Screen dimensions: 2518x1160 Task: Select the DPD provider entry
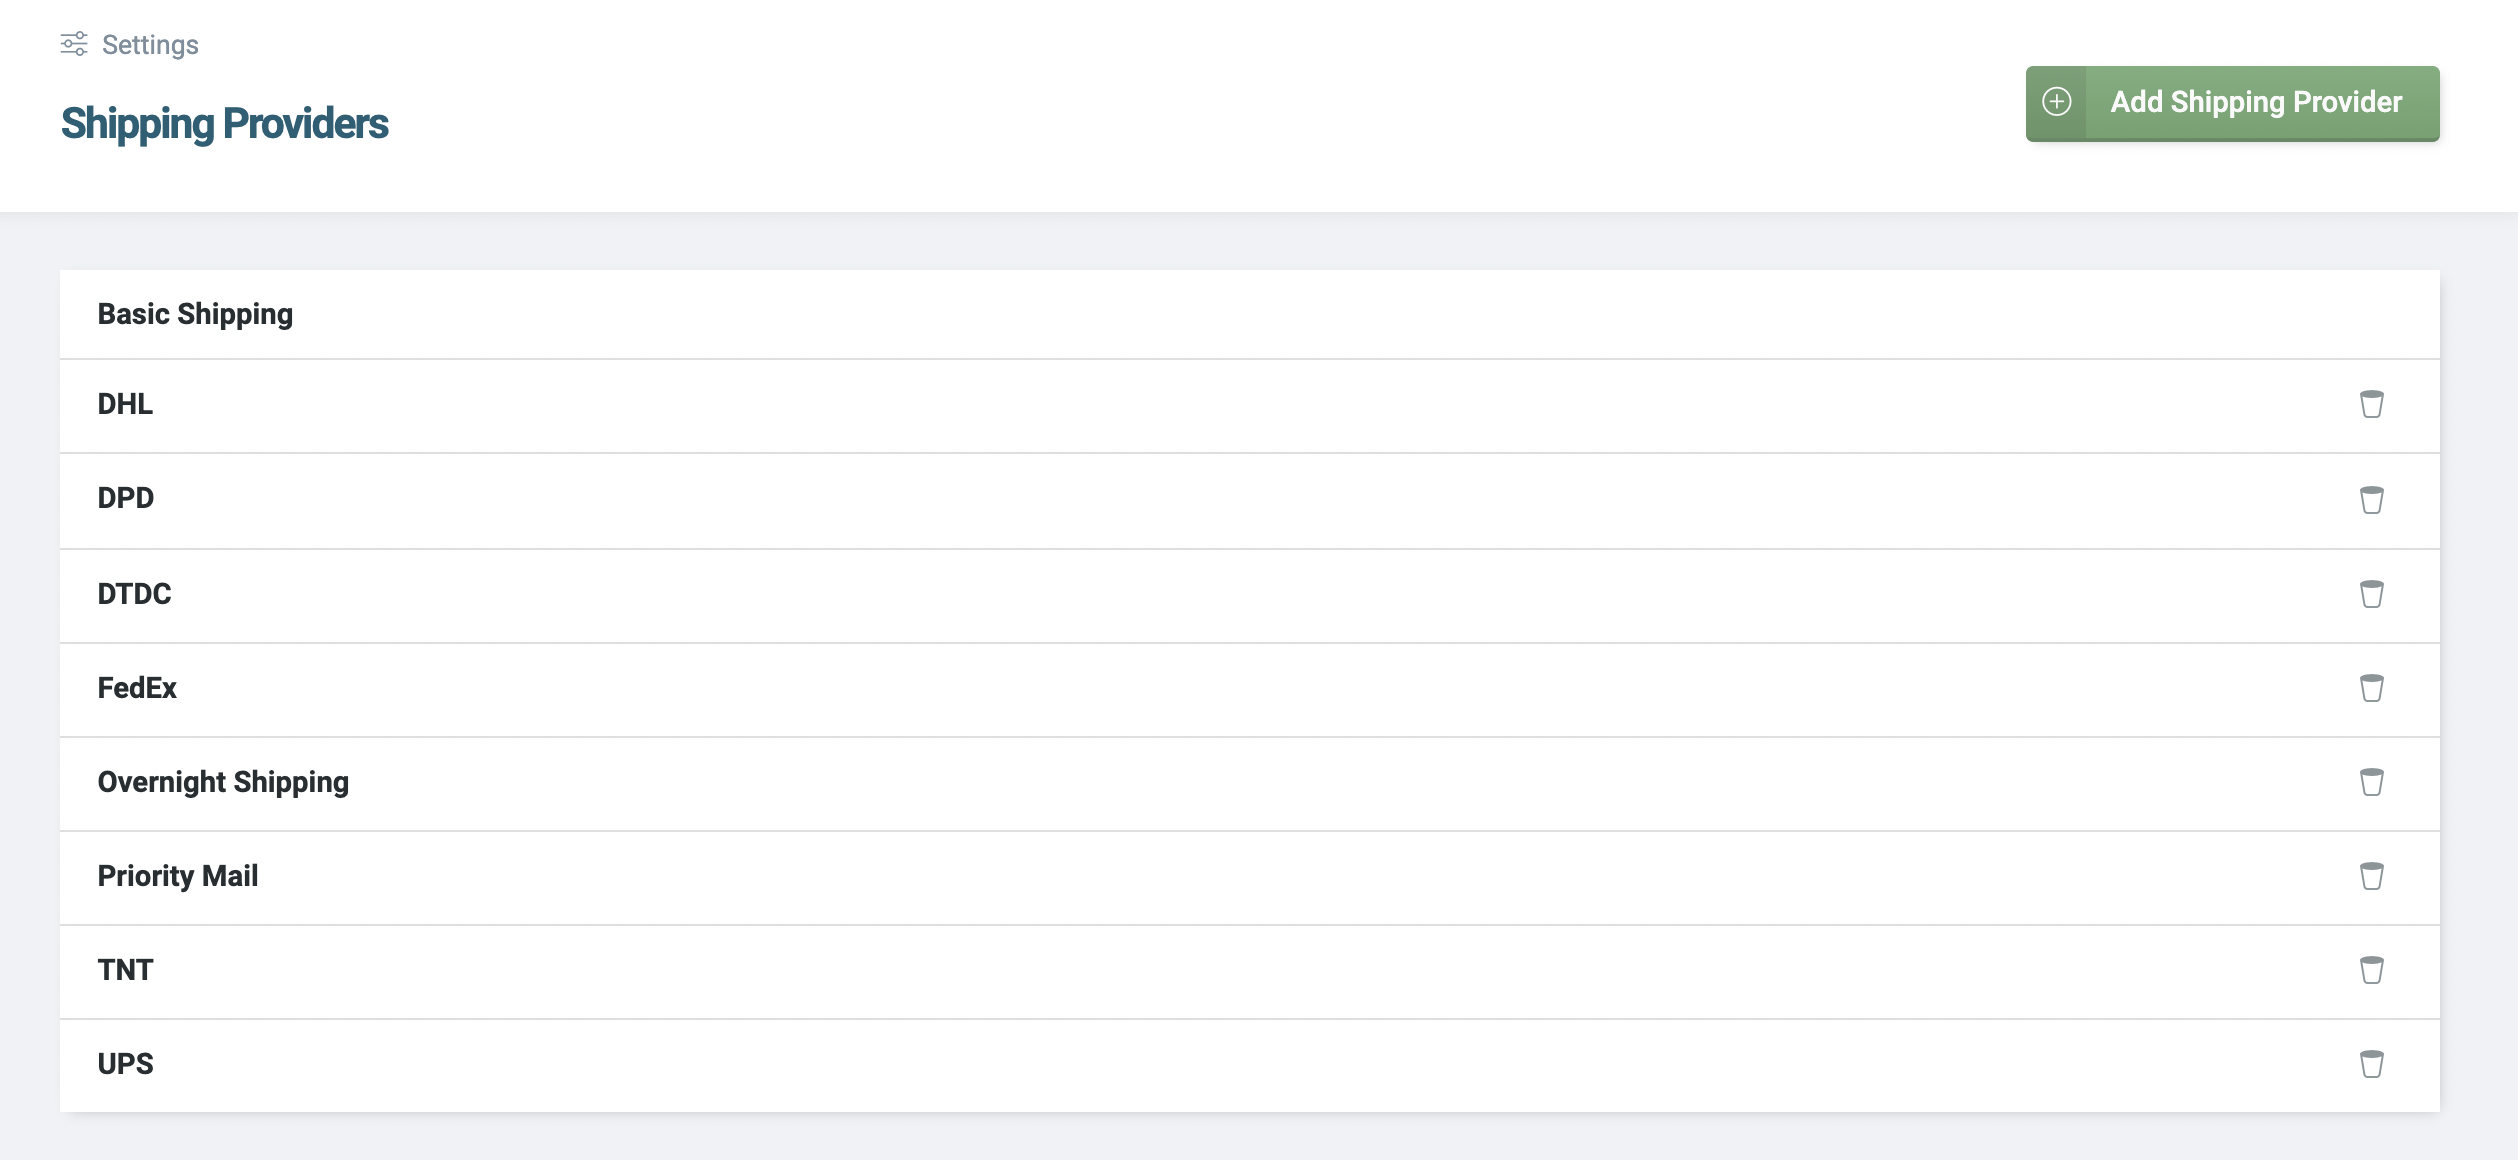click(x=1249, y=500)
